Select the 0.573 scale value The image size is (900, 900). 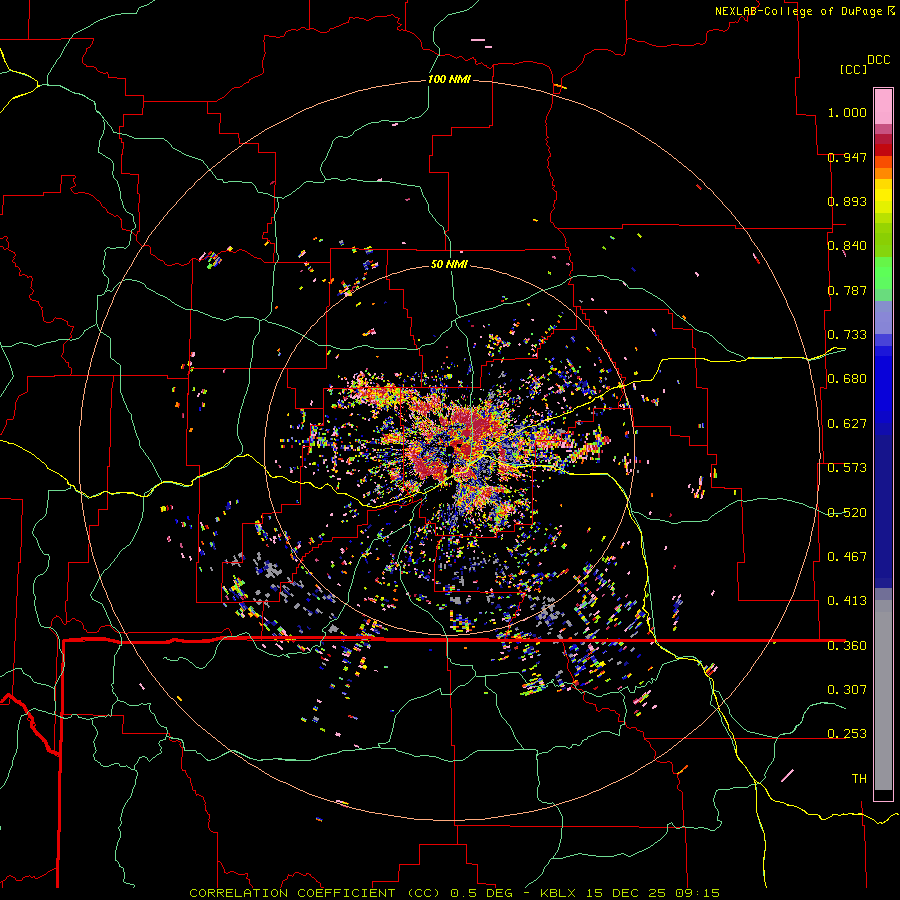click(x=847, y=468)
